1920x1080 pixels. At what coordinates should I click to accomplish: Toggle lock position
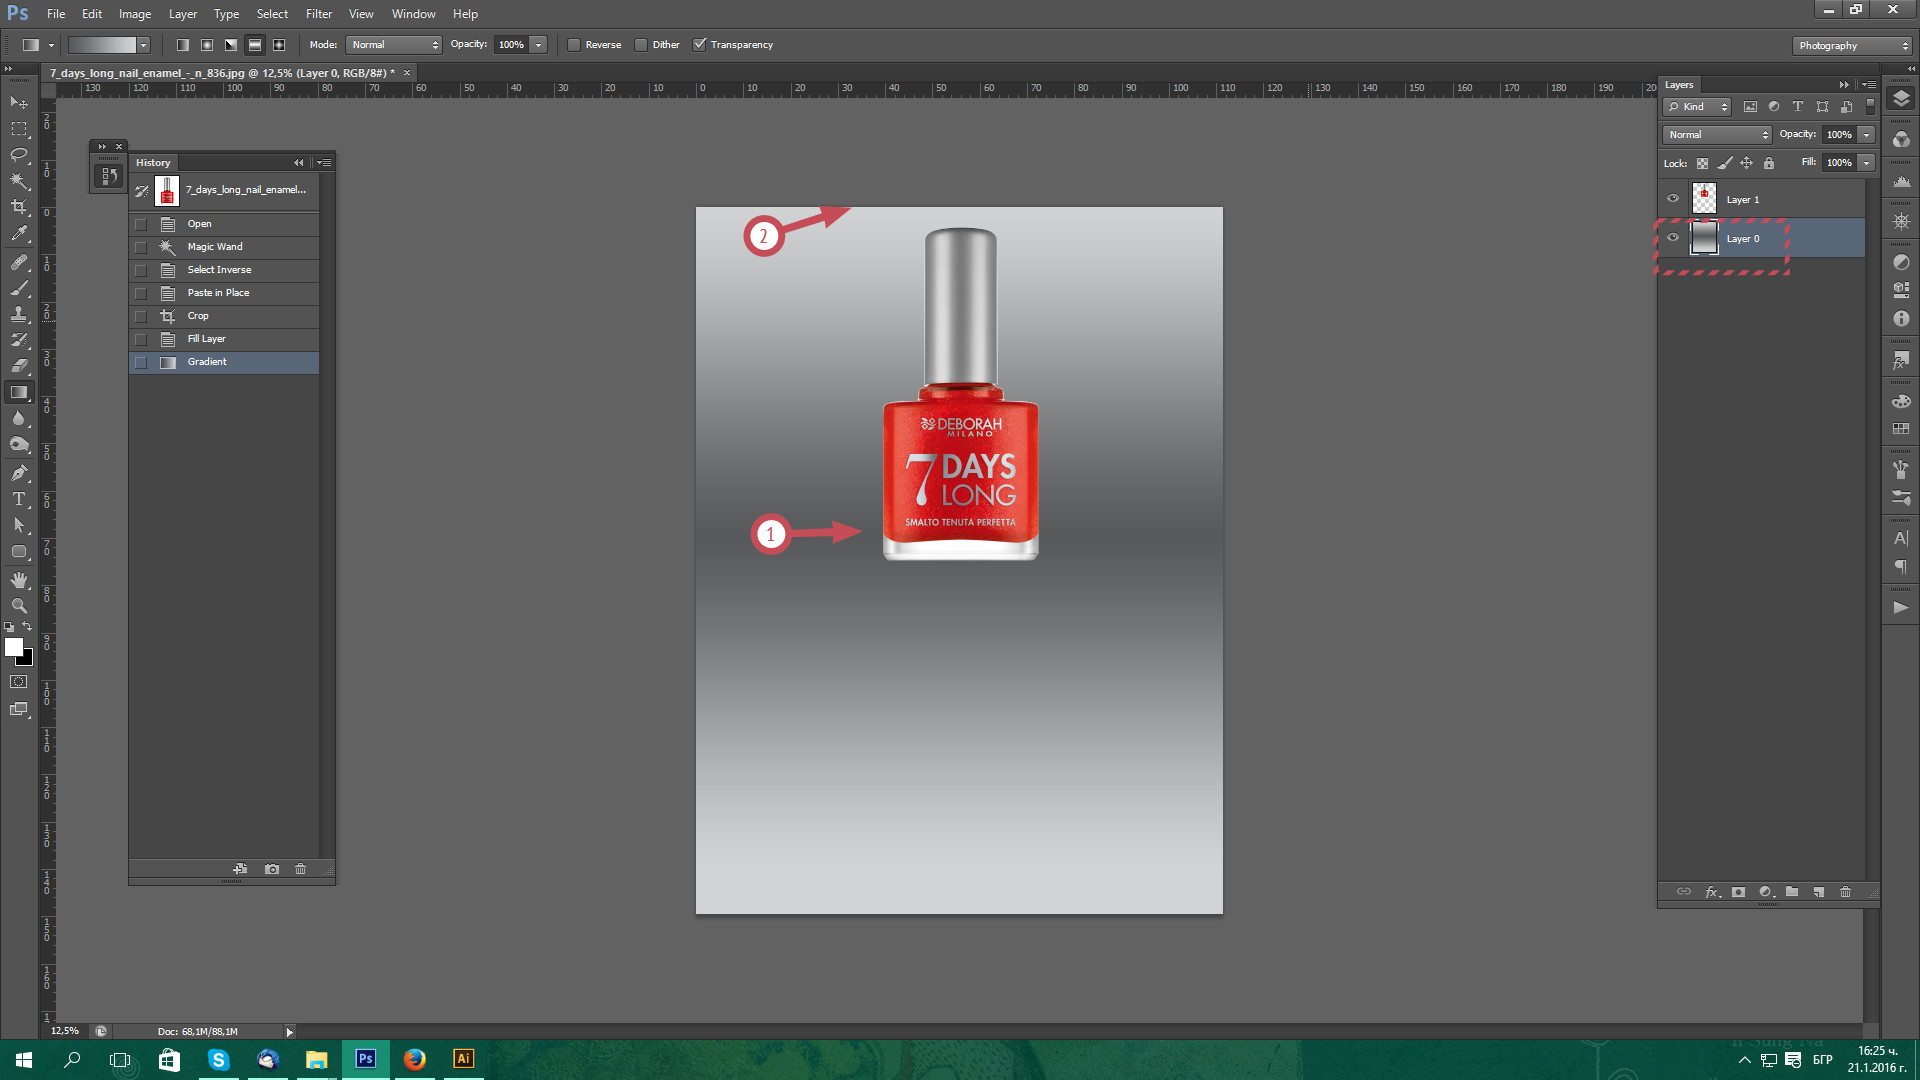pos(1746,163)
